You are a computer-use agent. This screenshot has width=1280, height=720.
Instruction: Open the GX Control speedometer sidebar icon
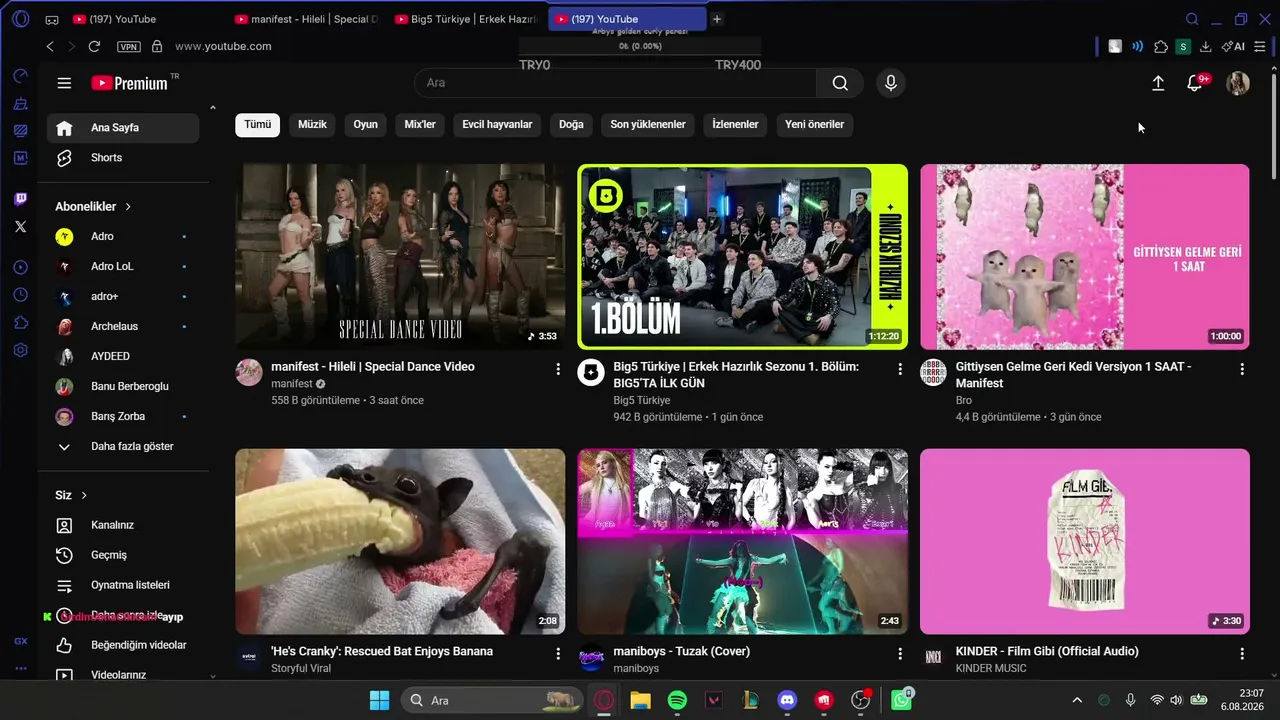(21, 76)
